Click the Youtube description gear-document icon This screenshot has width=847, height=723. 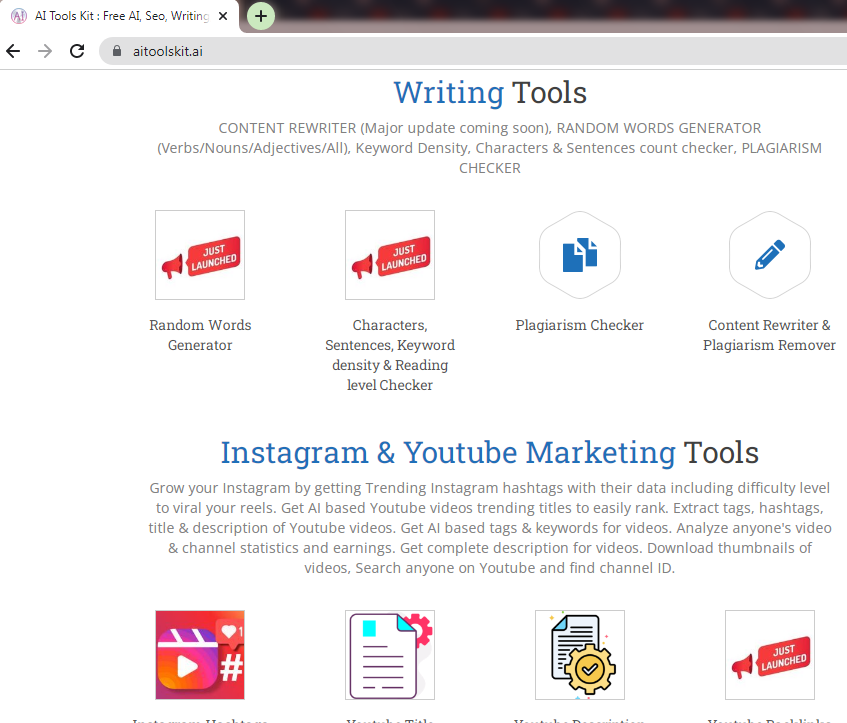coord(580,655)
